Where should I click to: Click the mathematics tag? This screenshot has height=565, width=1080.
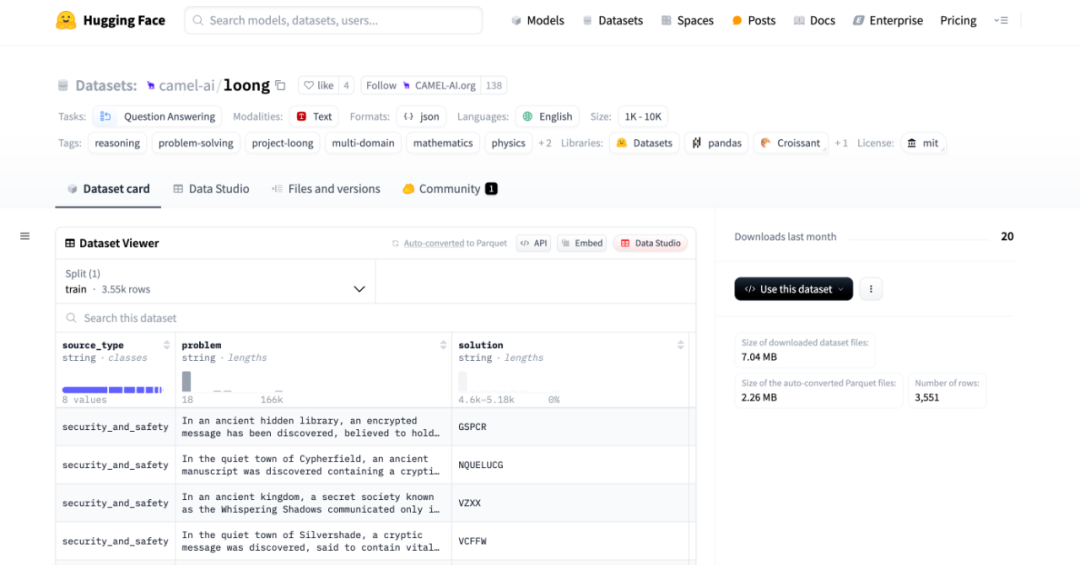443,143
